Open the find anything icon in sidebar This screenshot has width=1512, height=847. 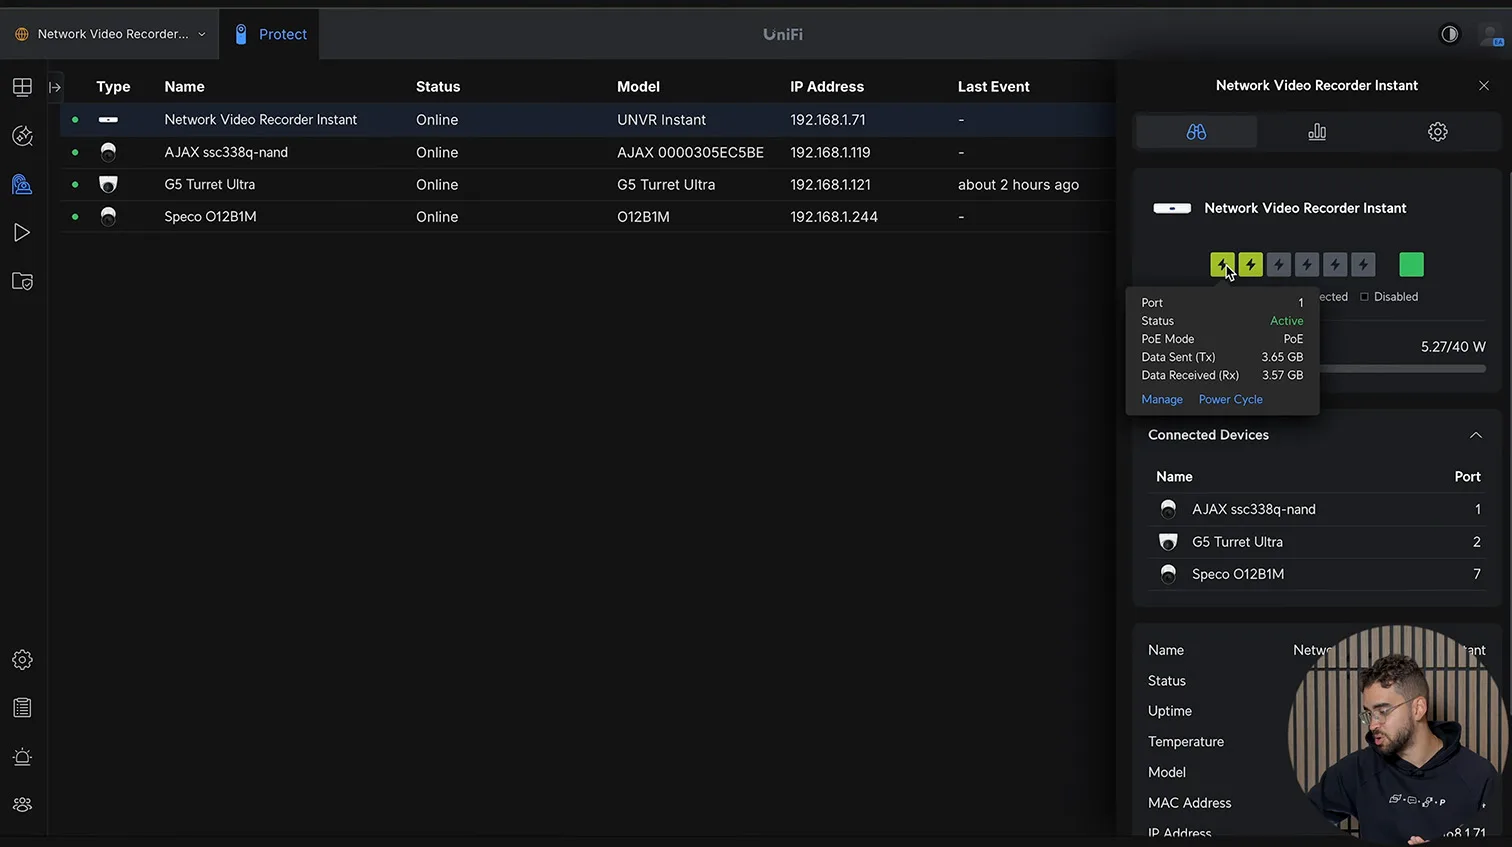click(x=22, y=136)
